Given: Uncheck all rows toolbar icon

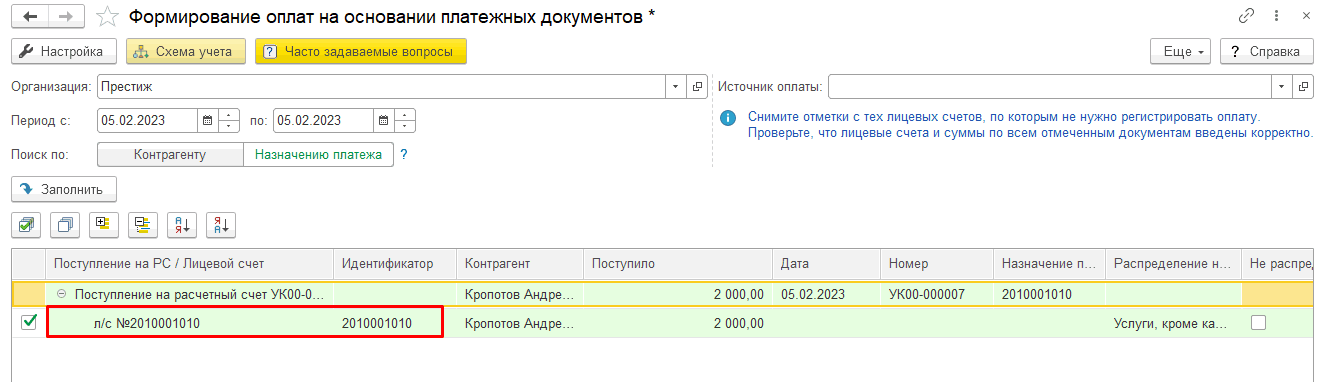Looking at the screenshot, I should point(66,225).
